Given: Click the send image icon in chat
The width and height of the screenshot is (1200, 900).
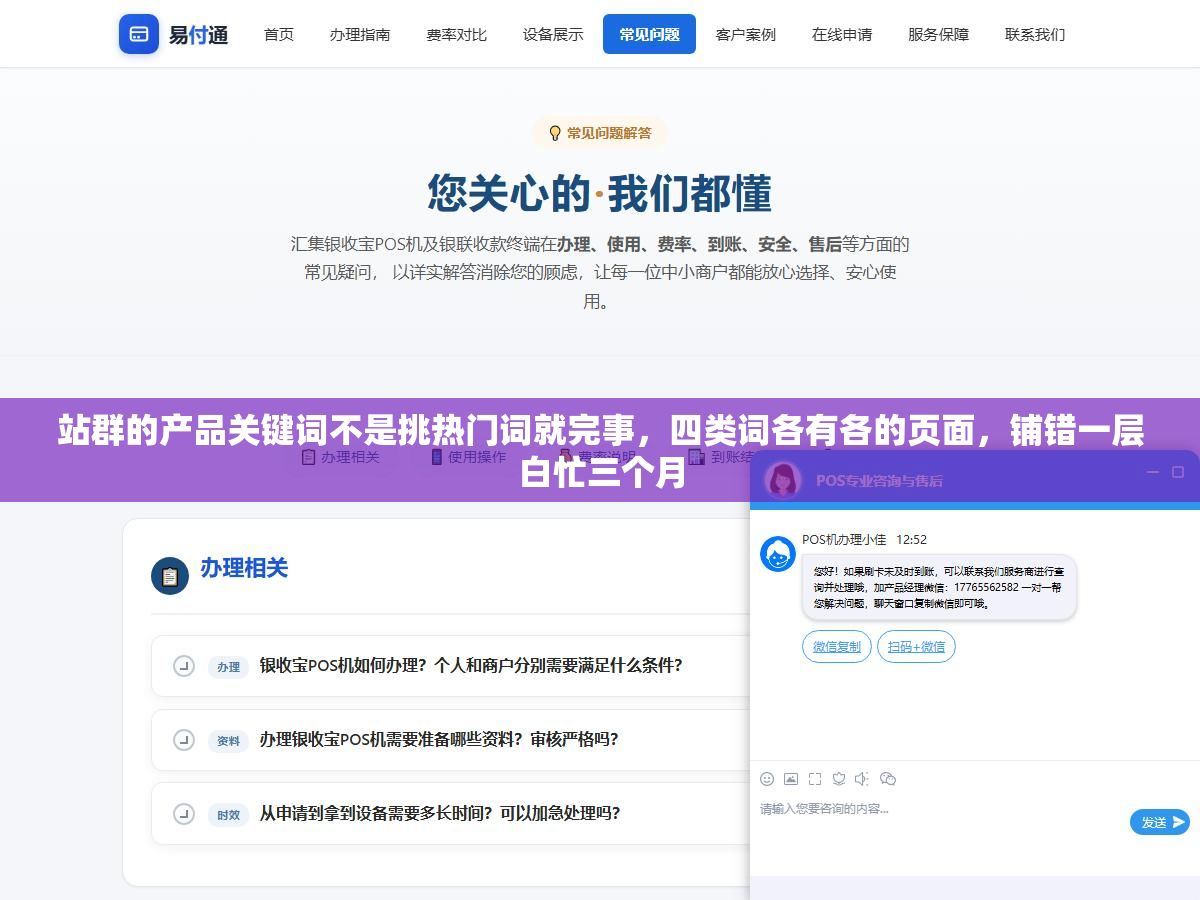Looking at the screenshot, I should pos(791,779).
